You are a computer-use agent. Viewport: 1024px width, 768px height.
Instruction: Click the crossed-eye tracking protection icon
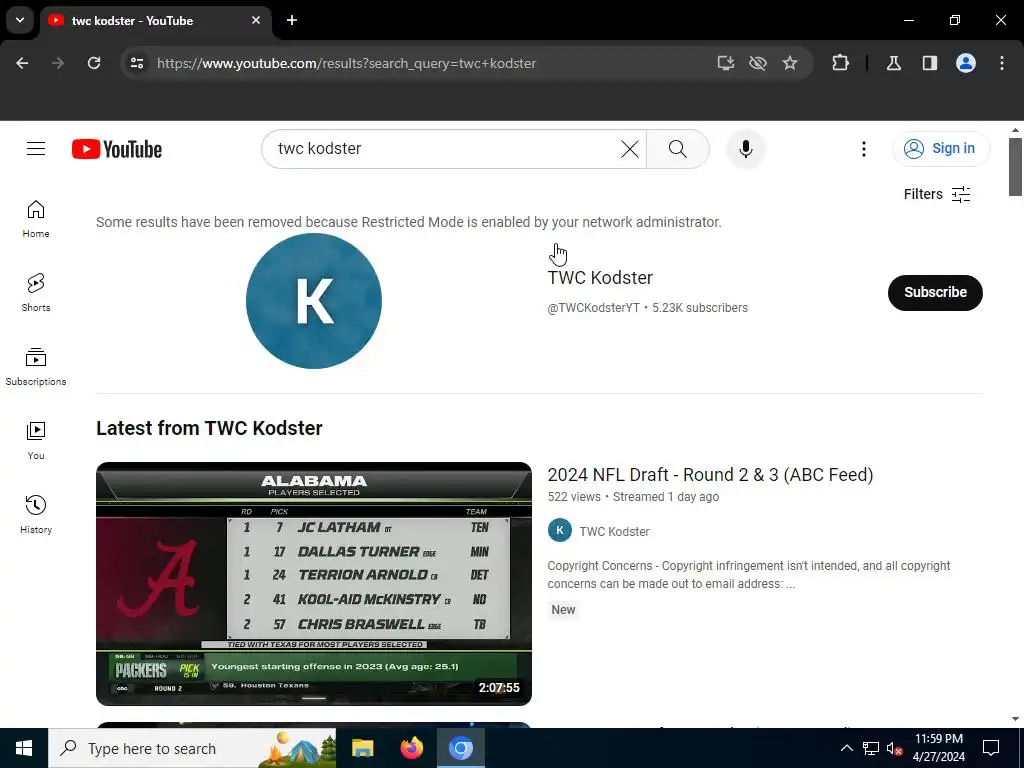tap(758, 63)
